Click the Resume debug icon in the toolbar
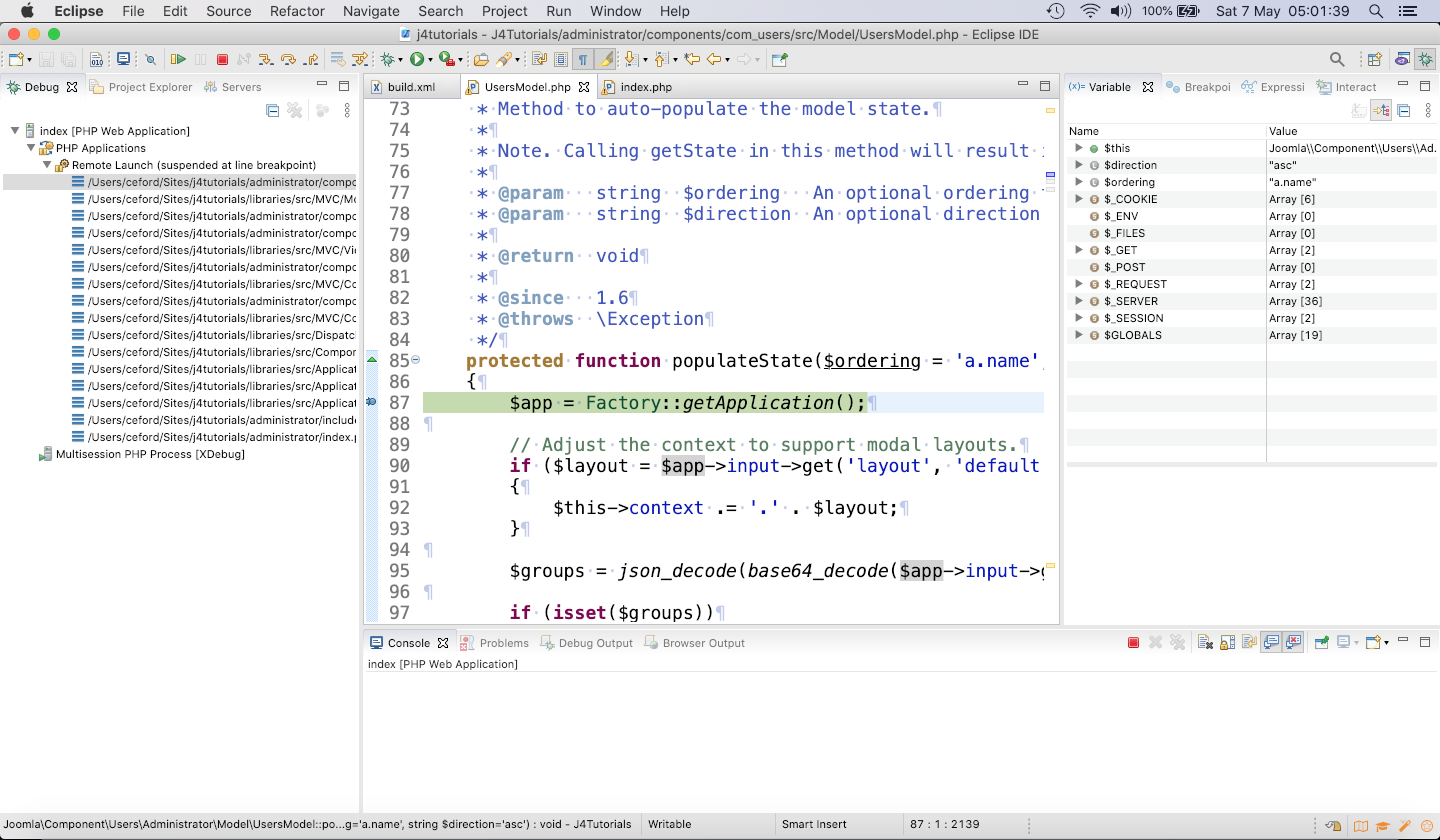 pyautogui.click(x=178, y=60)
